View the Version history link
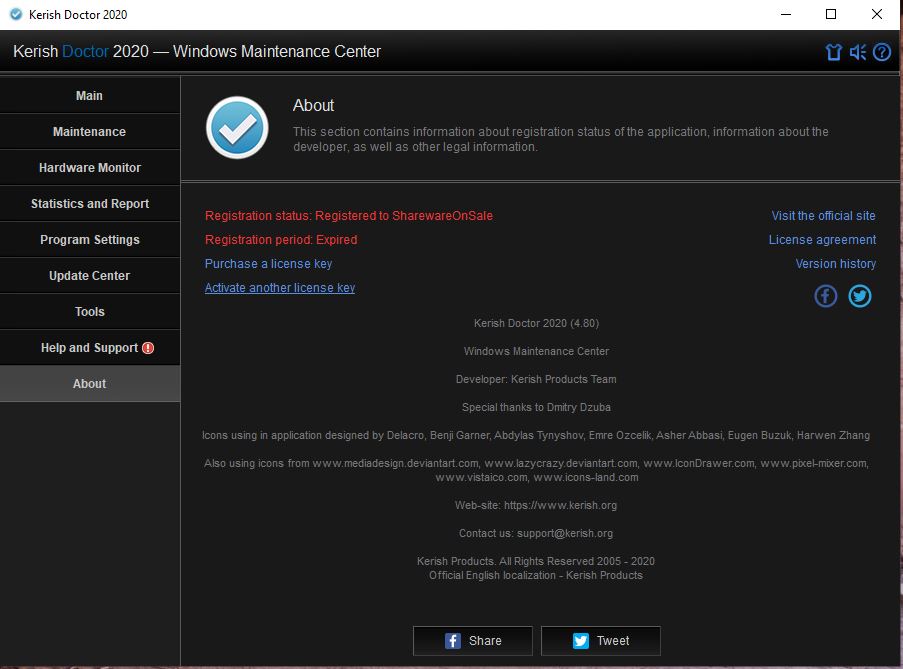The height and width of the screenshot is (669, 903). (836, 264)
